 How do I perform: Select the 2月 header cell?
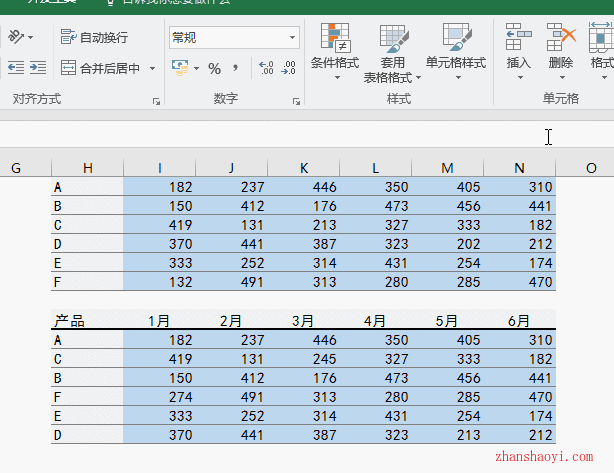click(x=231, y=321)
